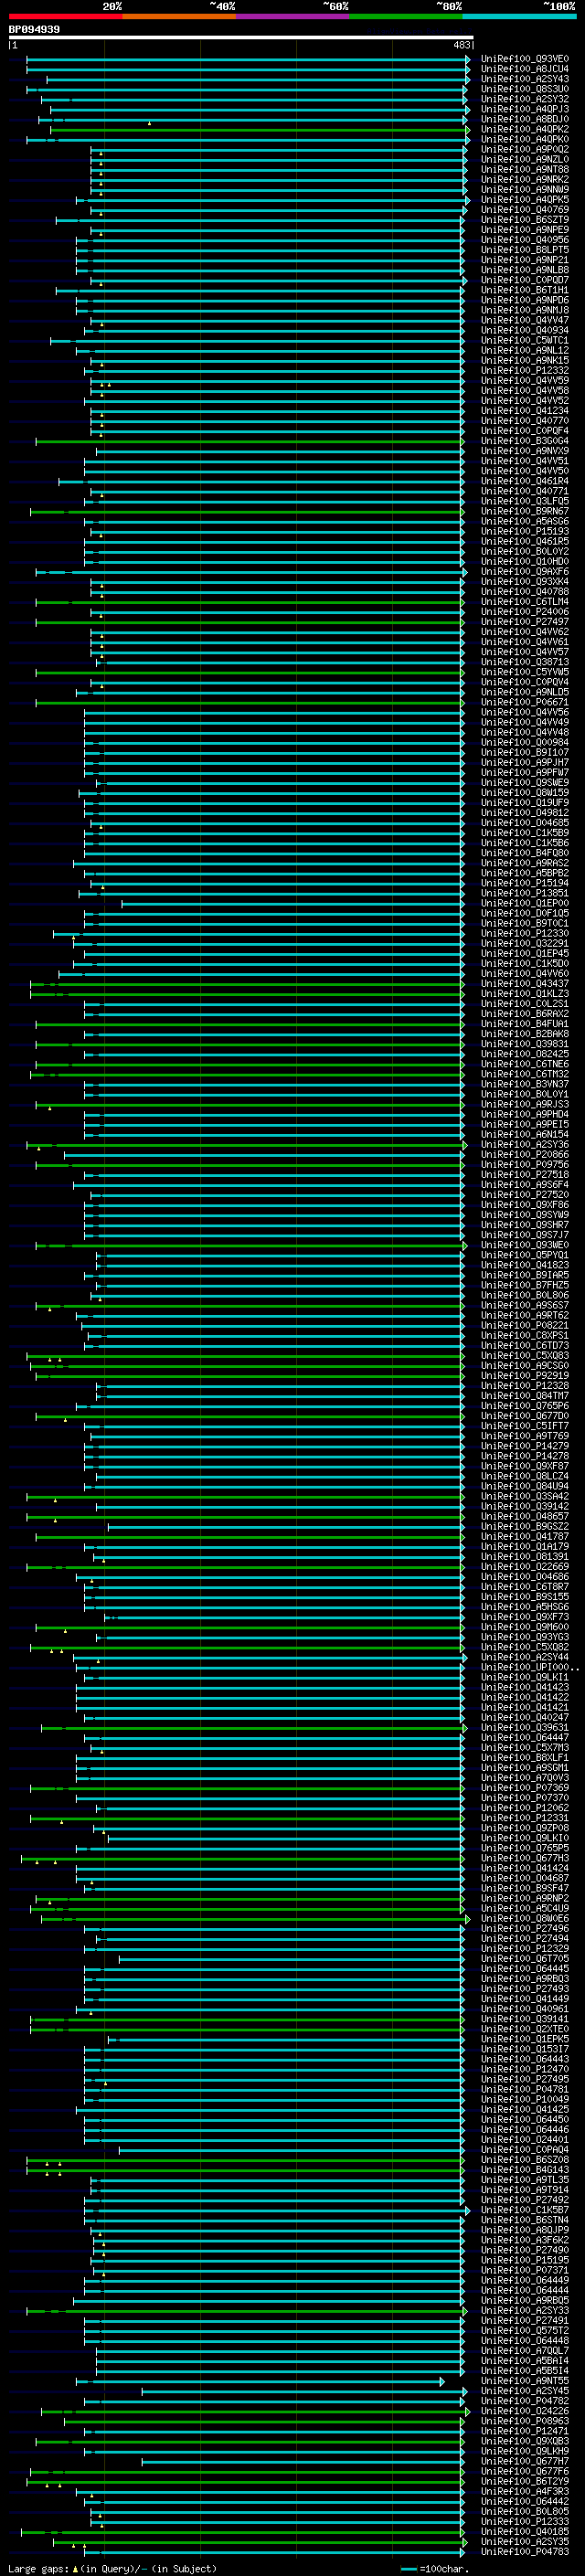Select the UniRef100_Q461R4 entry
Viewport: 585px width, 2576px height.
click(x=525, y=481)
